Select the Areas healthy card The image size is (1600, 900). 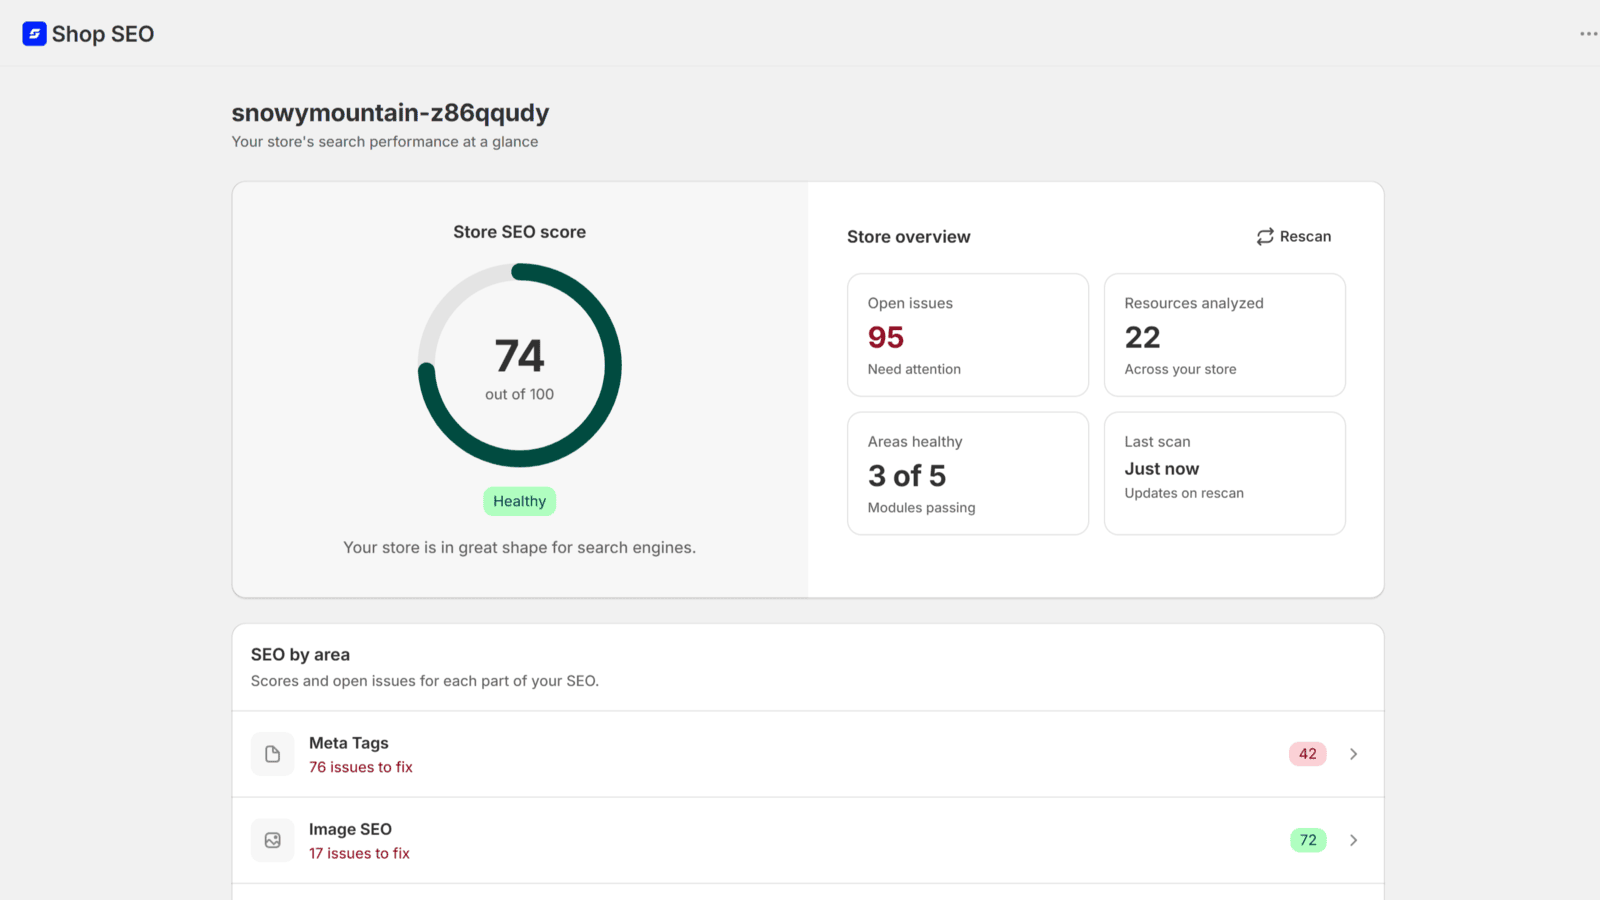click(968, 474)
